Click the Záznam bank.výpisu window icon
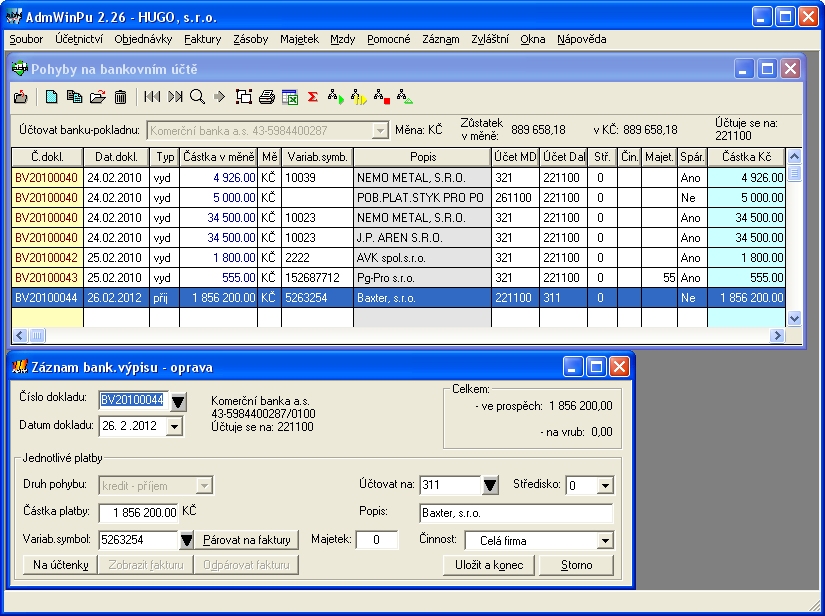This screenshot has width=825, height=616. click(x=19, y=367)
